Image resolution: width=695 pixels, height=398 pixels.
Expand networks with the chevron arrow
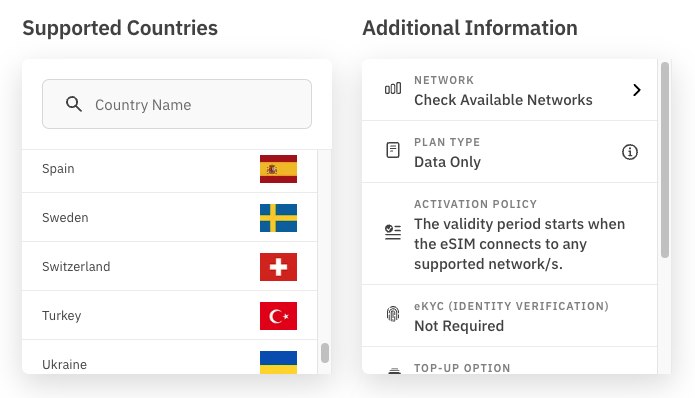pyautogui.click(x=637, y=90)
